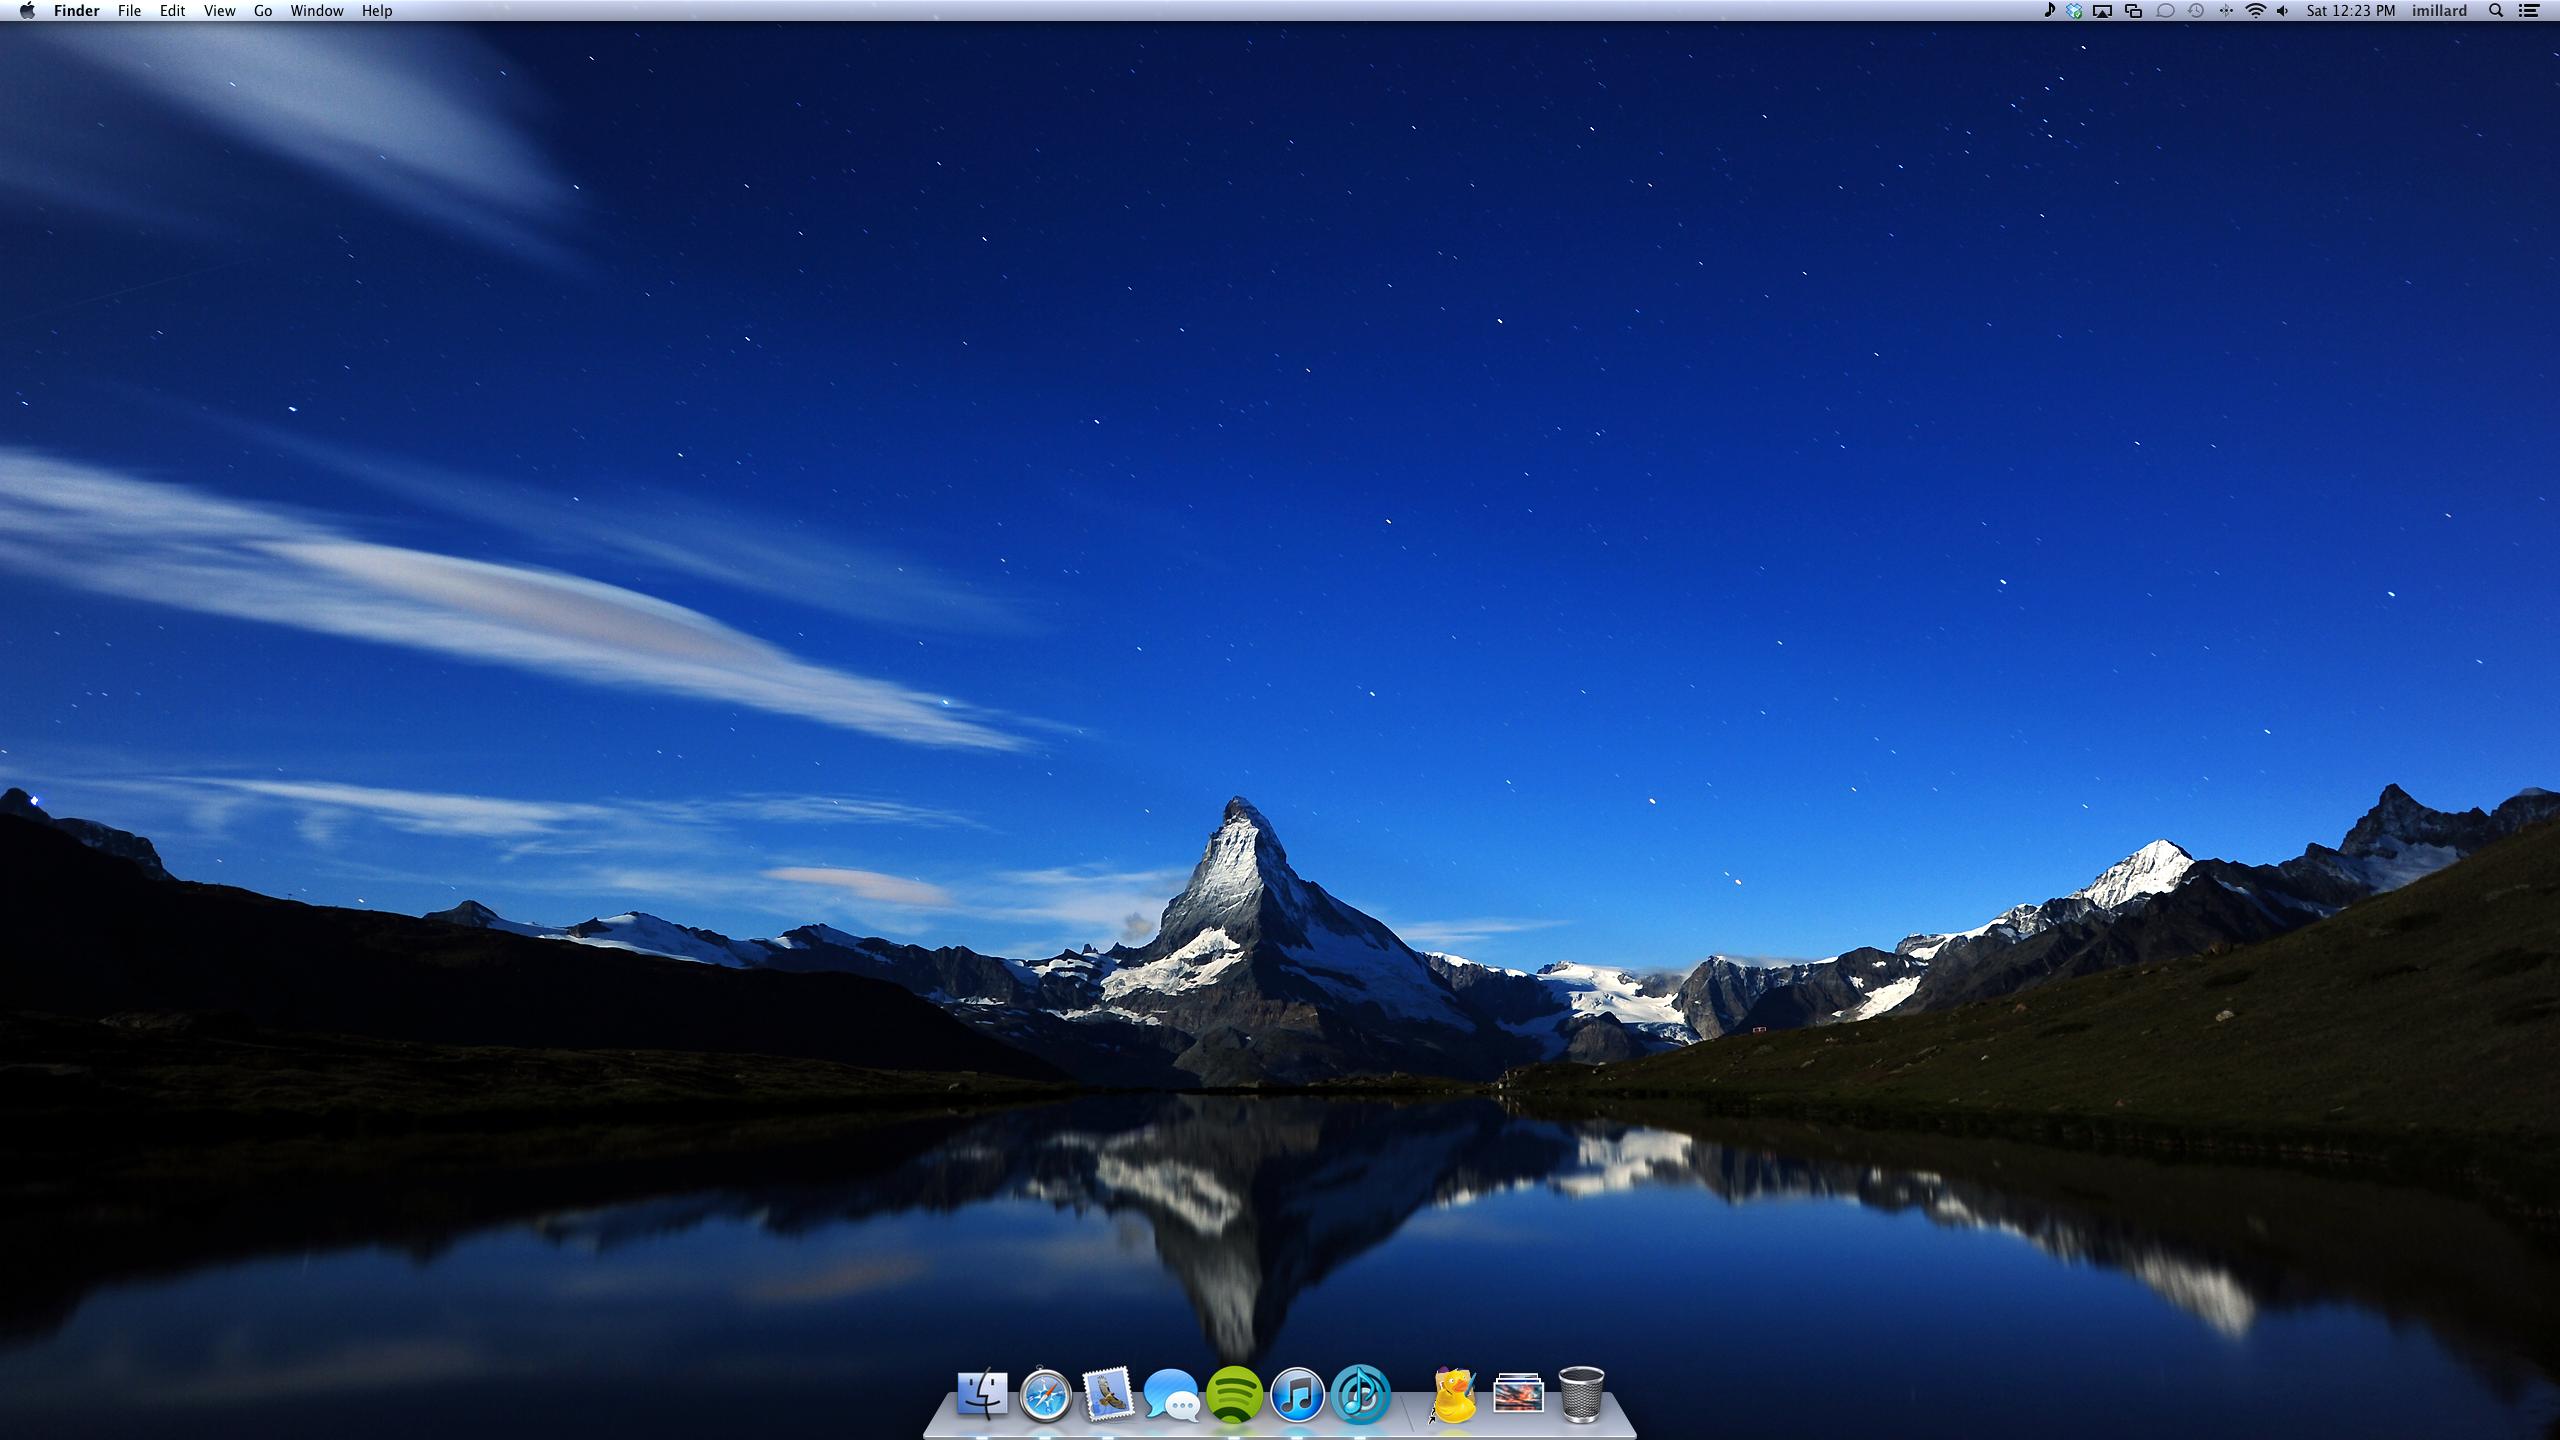Open iTunes from the dock
The width and height of the screenshot is (2560, 1440).
pyautogui.click(x=1297, y=1394)
